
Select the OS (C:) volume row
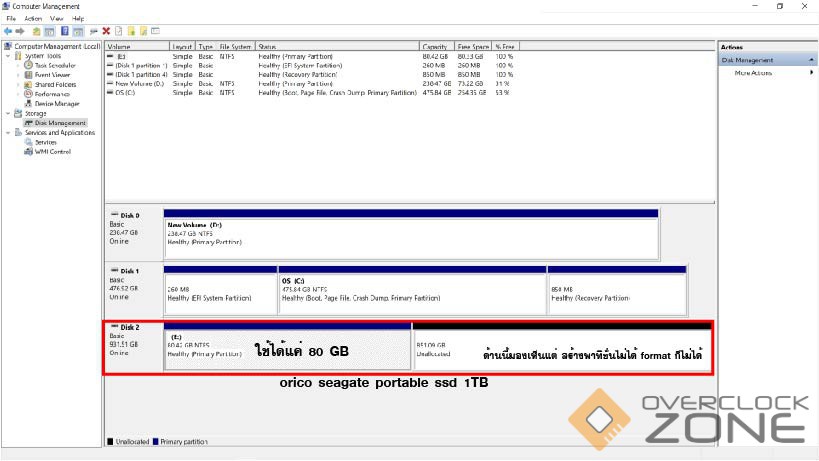click(312, 92)
